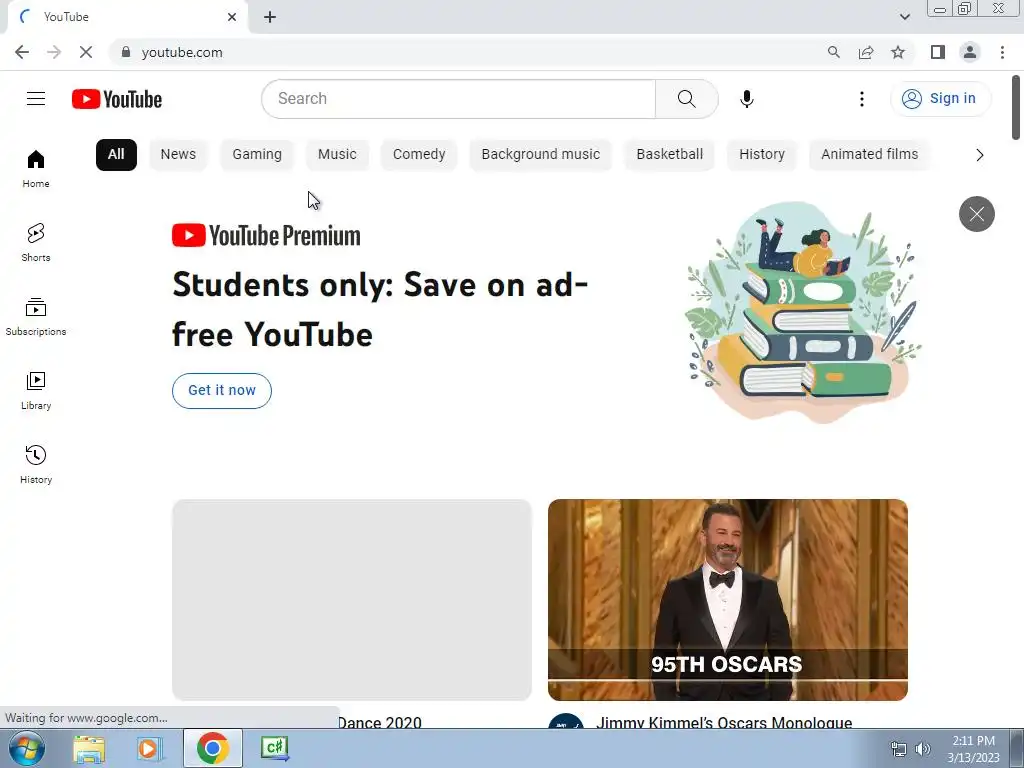Select the Music category chip
Image resolution: width=1024 pixels, height=768 pixels.
point(337,155)
